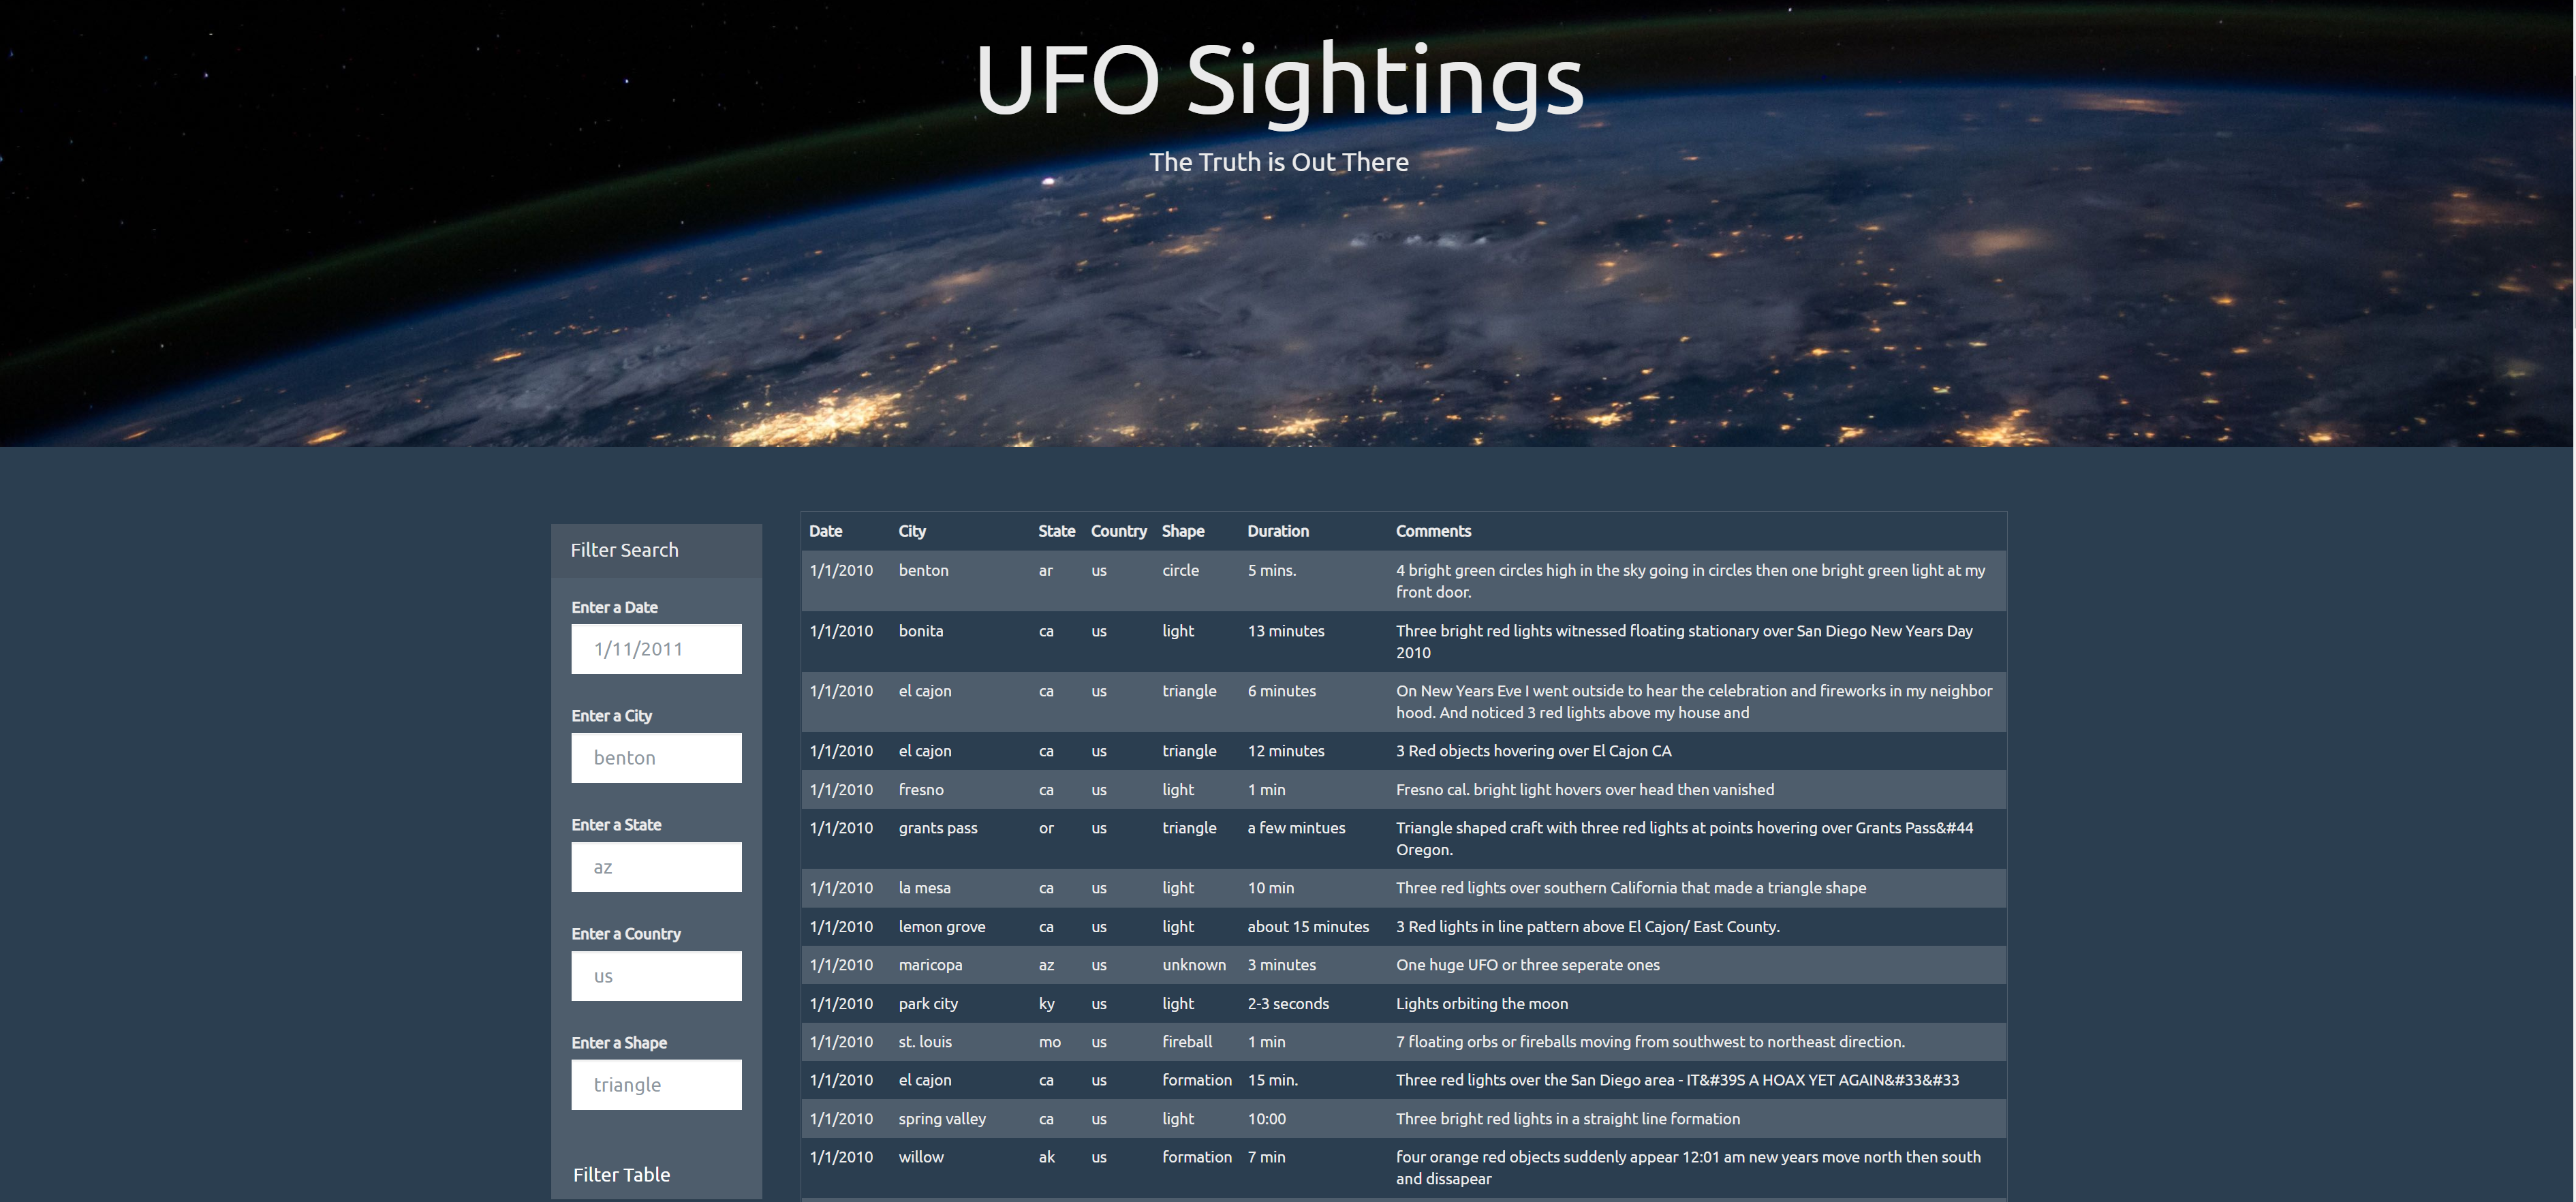Select the spring valley city cell
Viewport: 2576px width, 1202px height.
click(x=942, y=1119)
